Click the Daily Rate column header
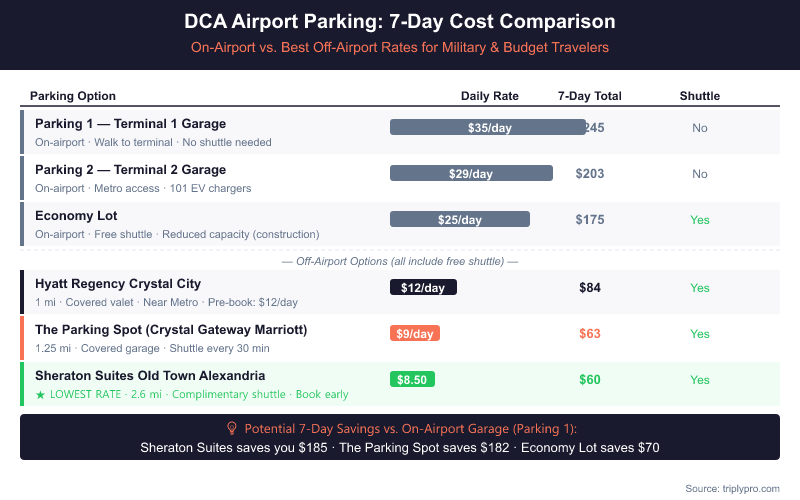Viewport: 800px width, 500px height. [489, 96]
